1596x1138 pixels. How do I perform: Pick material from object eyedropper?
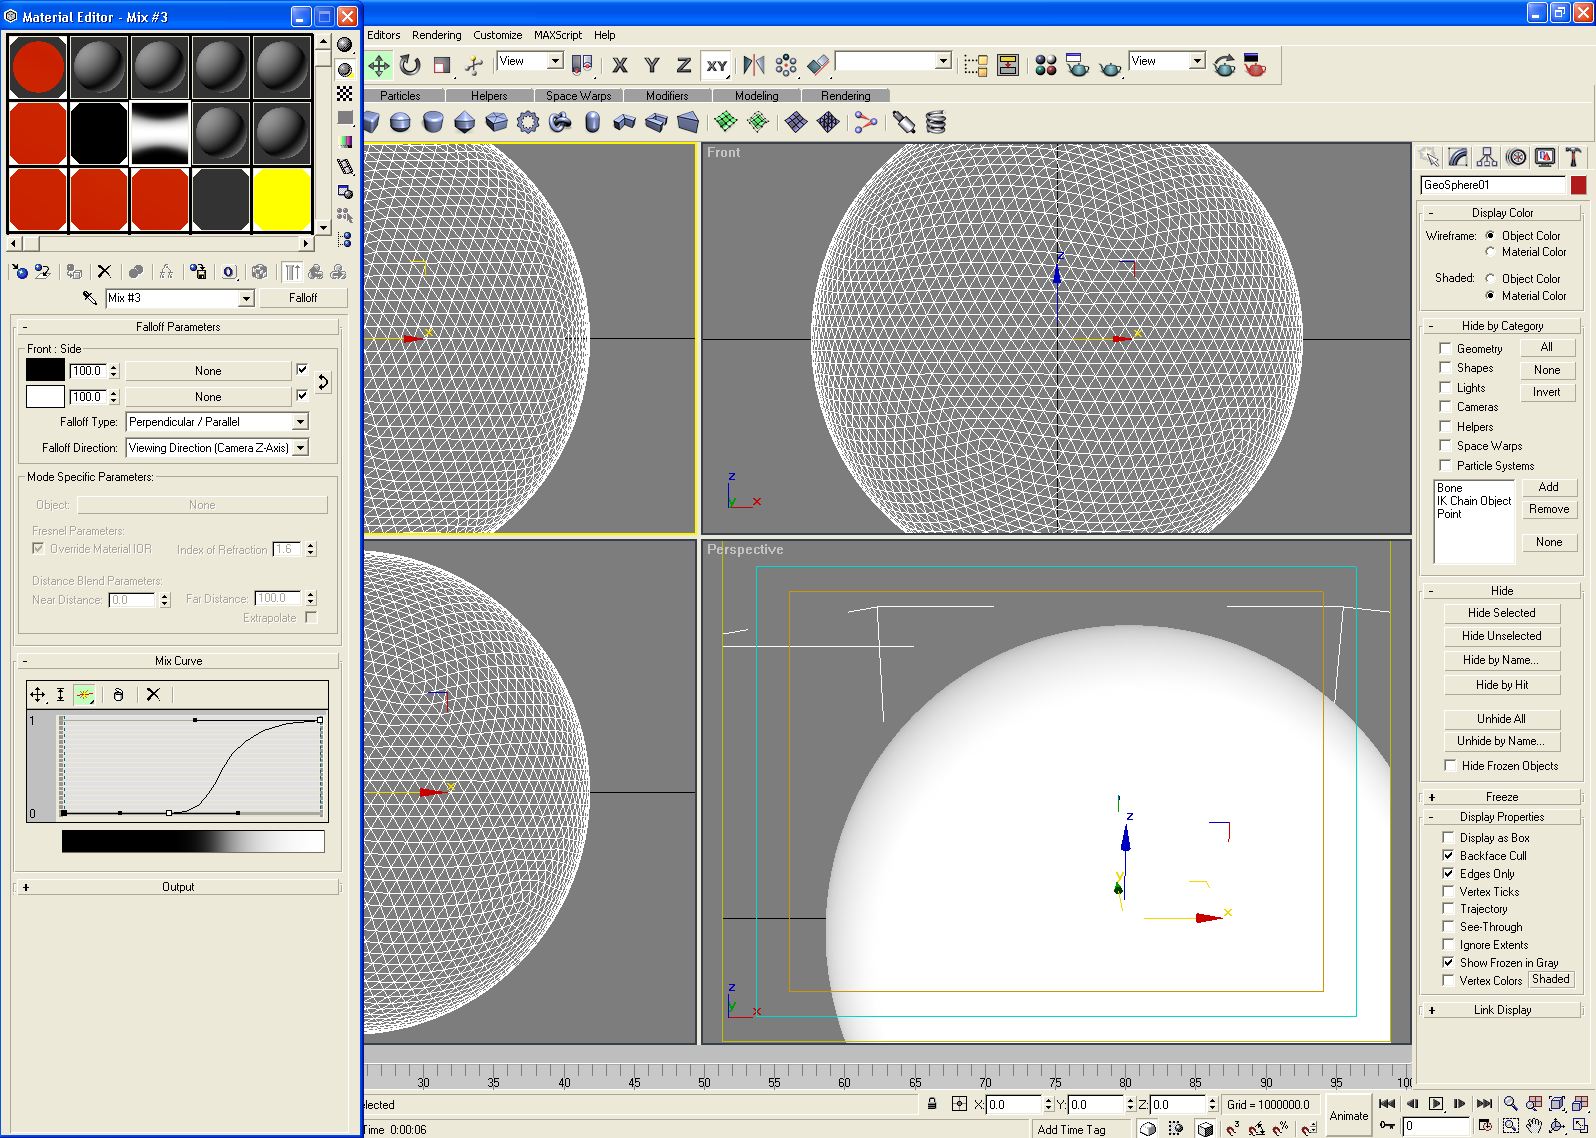[89, 298]
